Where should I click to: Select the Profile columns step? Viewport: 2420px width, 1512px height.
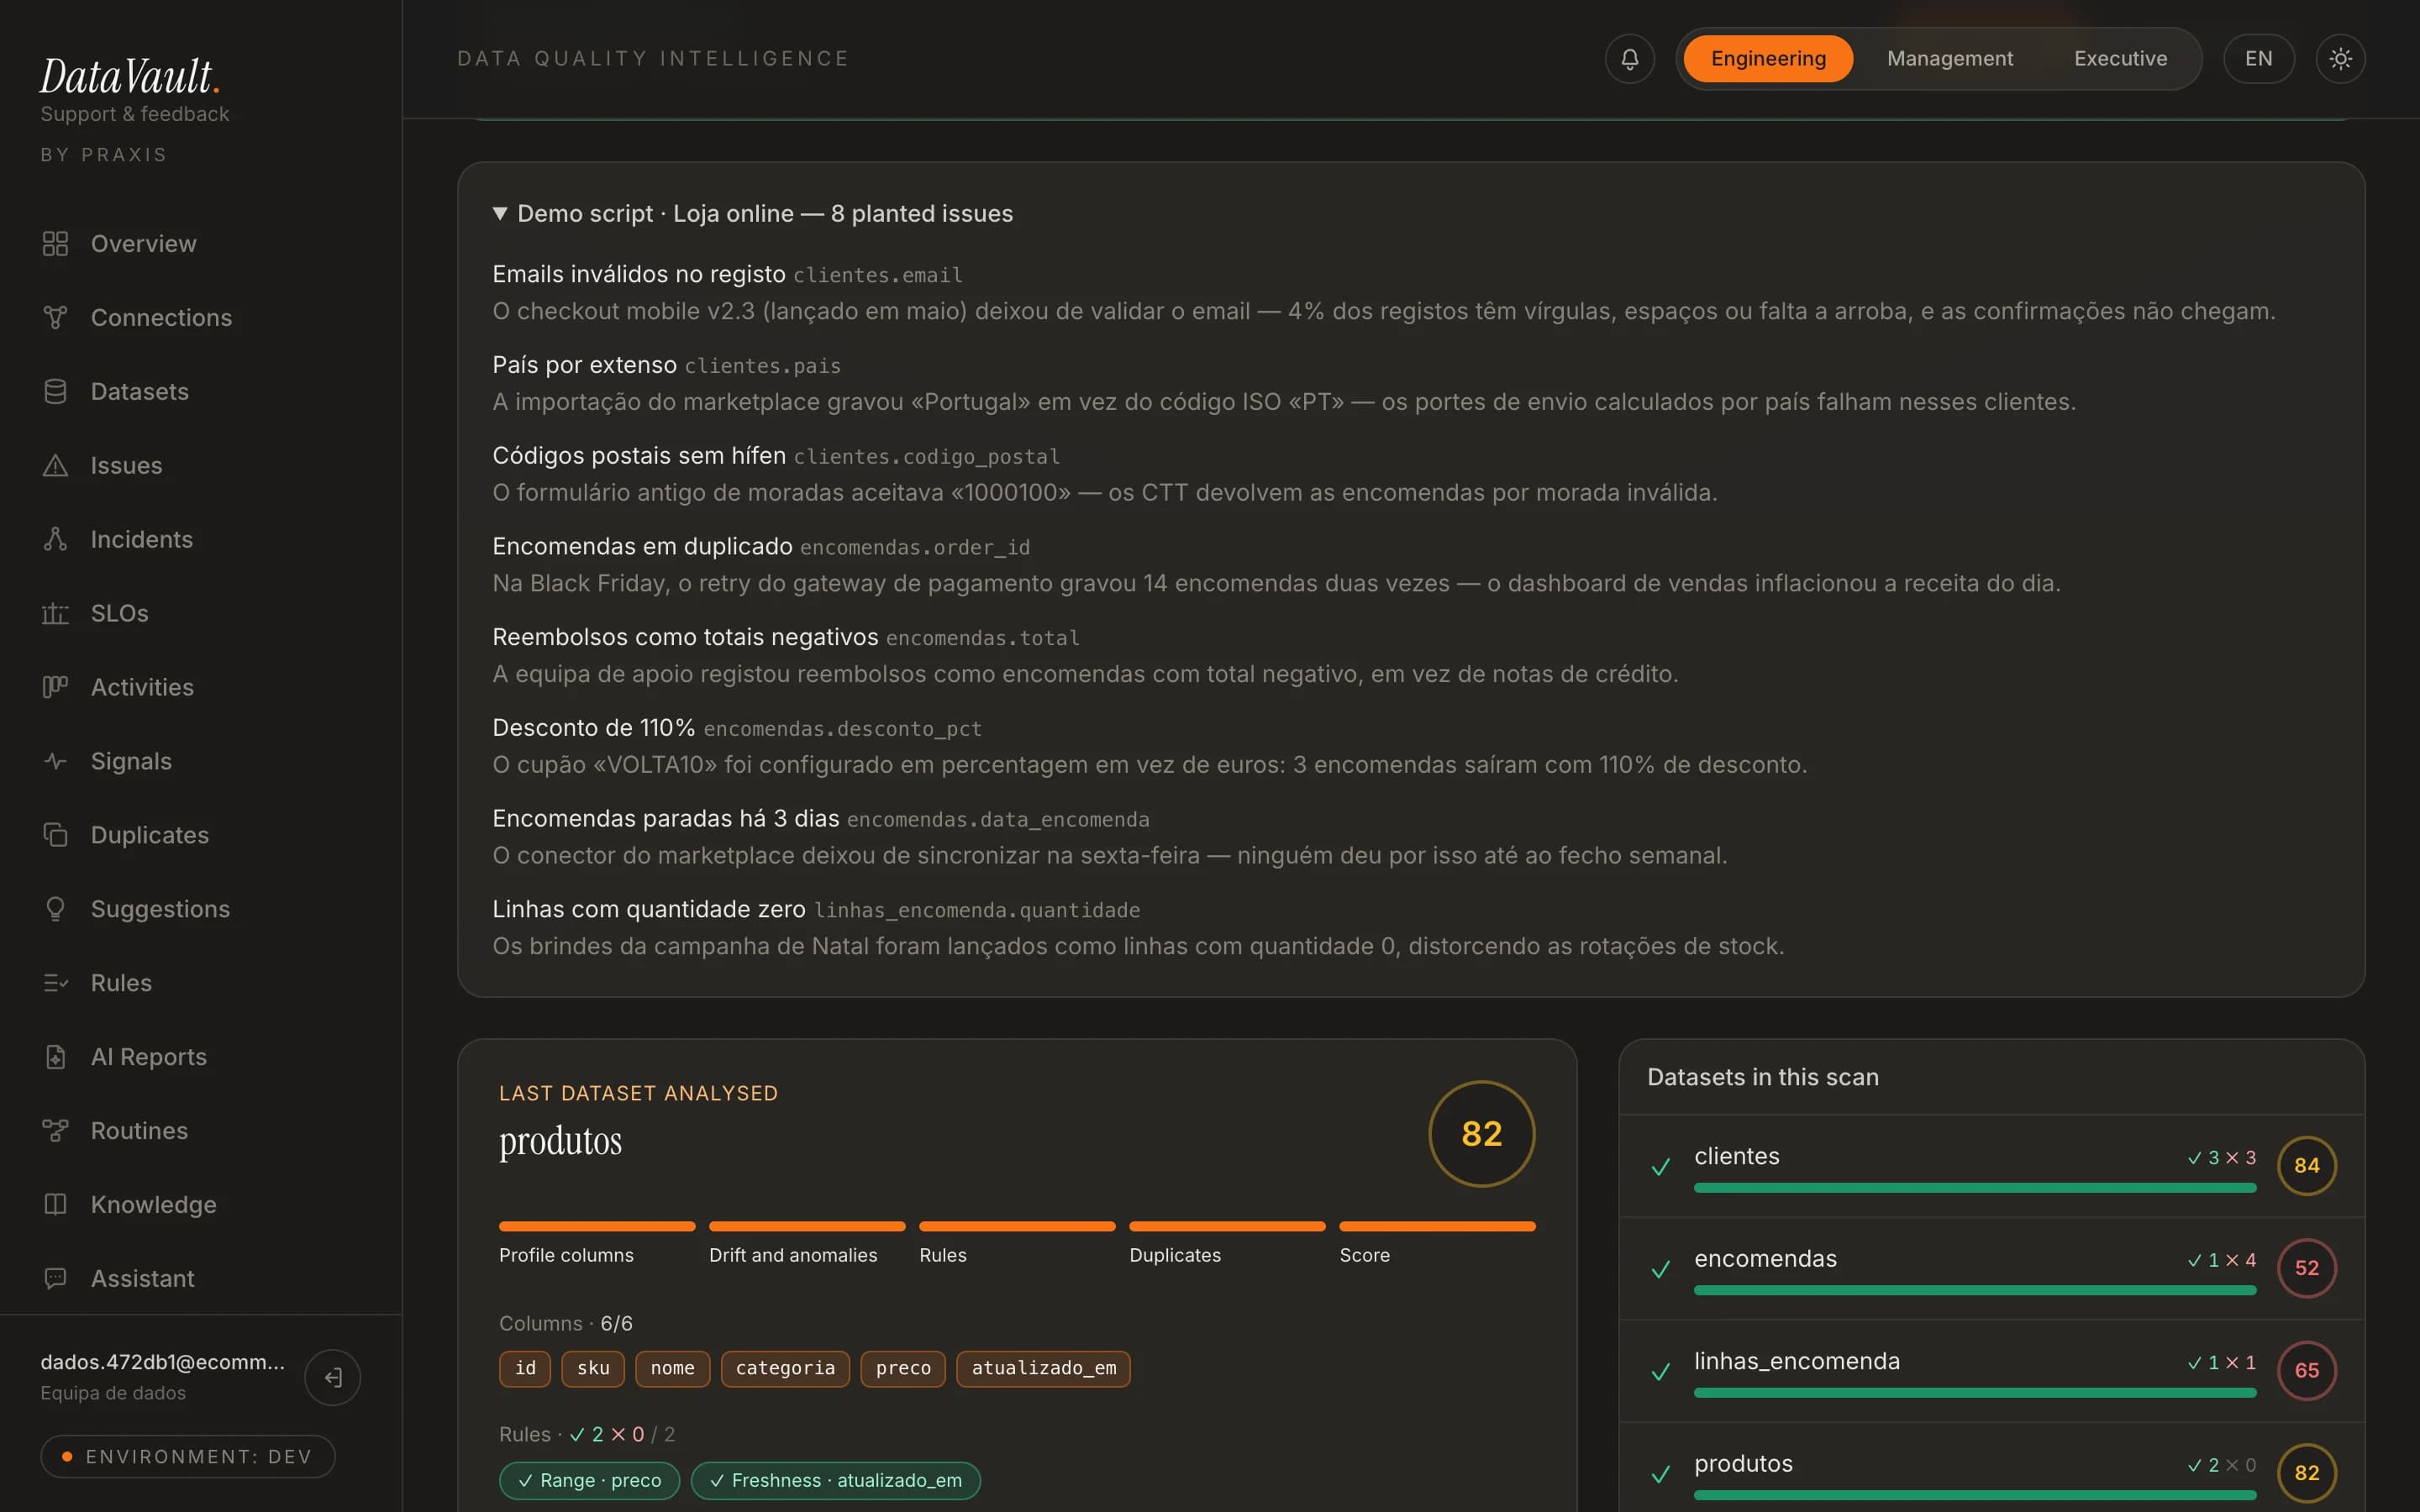tap(597, 1244)
